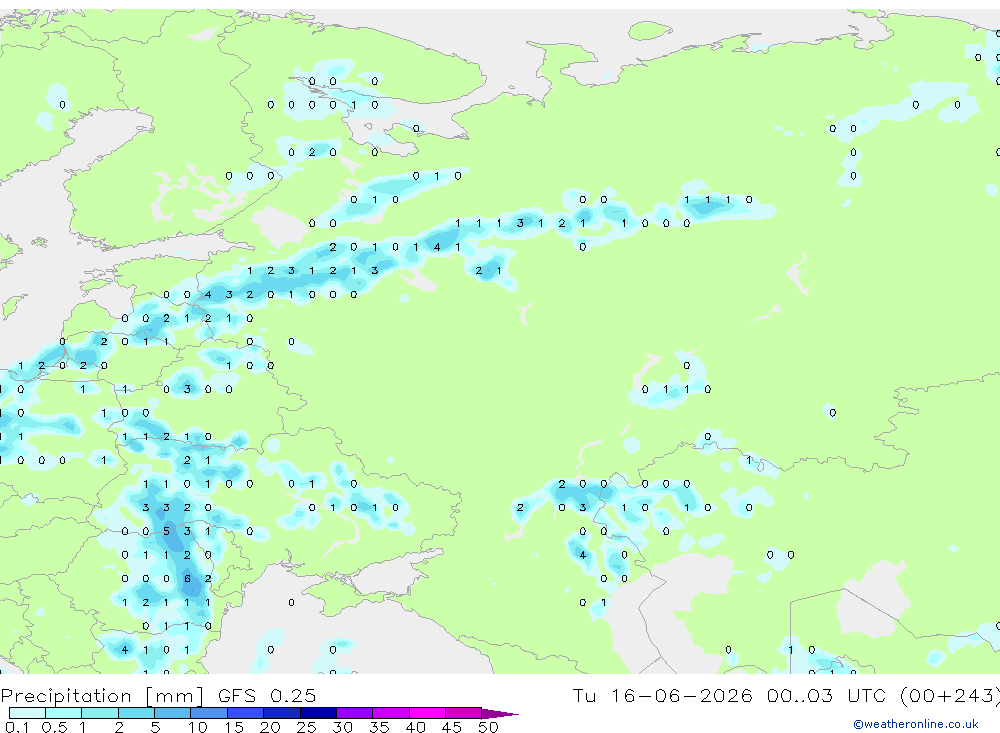
Task: Select the 0.5–1 mm legend color swatch
Action: (x=63, y=713)
